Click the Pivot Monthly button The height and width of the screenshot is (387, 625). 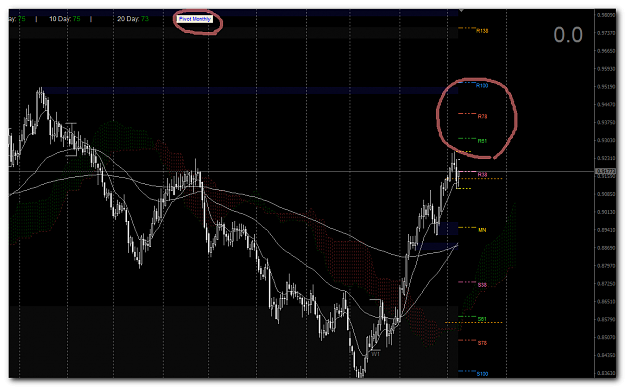[195, 19]
